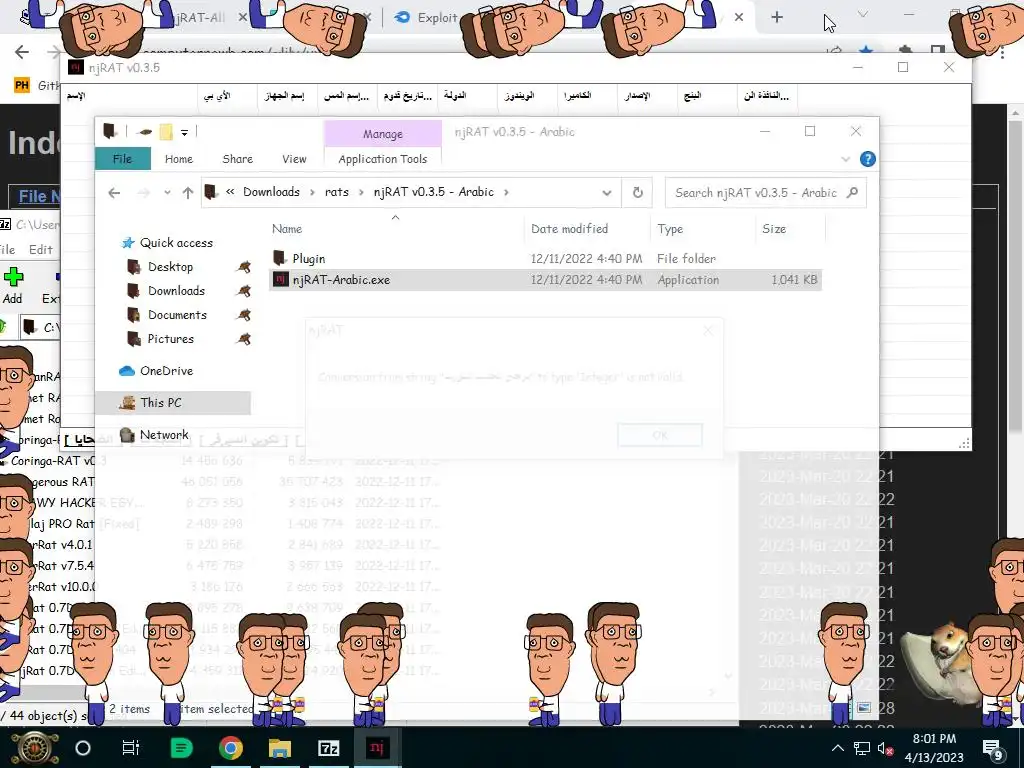Click the Downloads breadcrumb segment
Viewport: 1024px width, 768px height.
[x=271, y=192]
